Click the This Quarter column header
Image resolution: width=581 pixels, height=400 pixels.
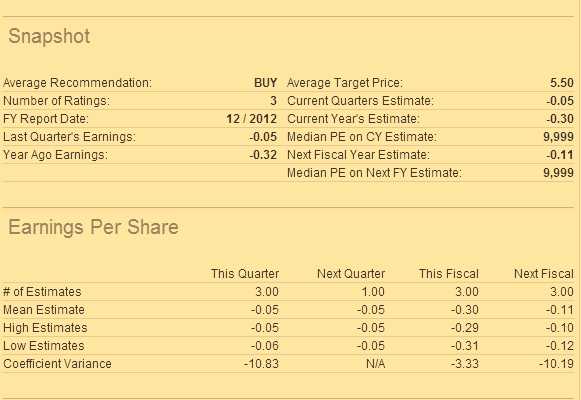click(x=245, y=274)
